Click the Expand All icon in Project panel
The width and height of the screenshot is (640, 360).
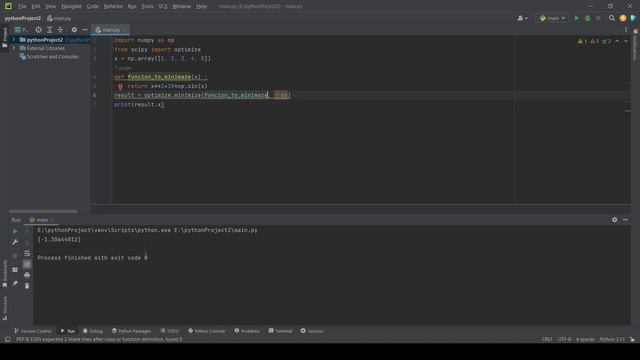pos(49,30)
